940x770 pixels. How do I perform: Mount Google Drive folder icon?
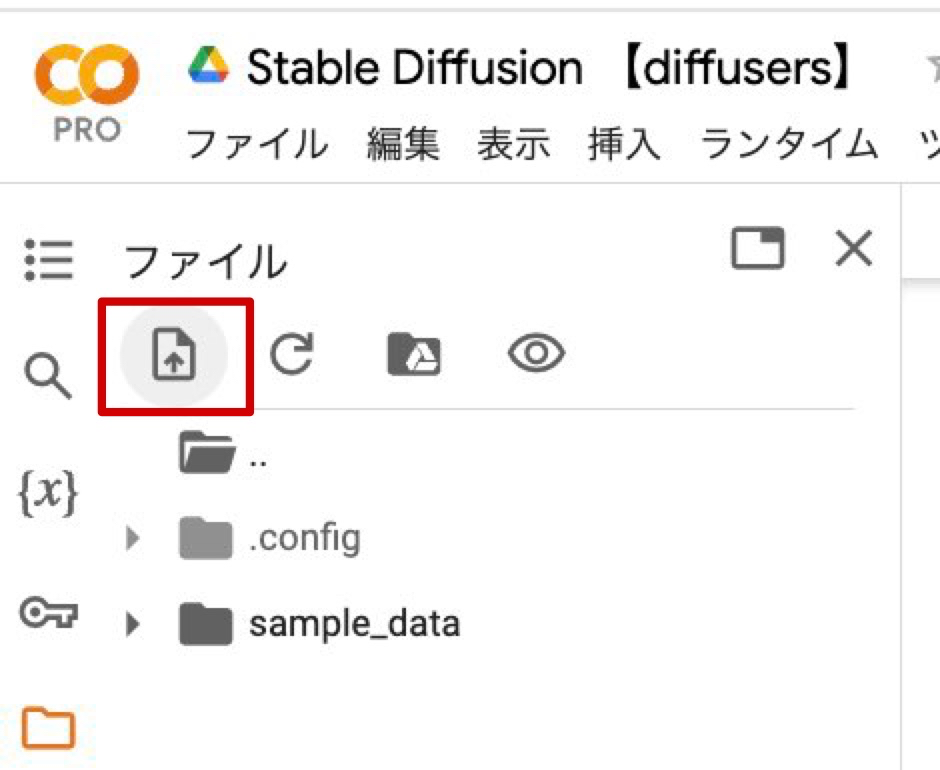pos(414,354)
